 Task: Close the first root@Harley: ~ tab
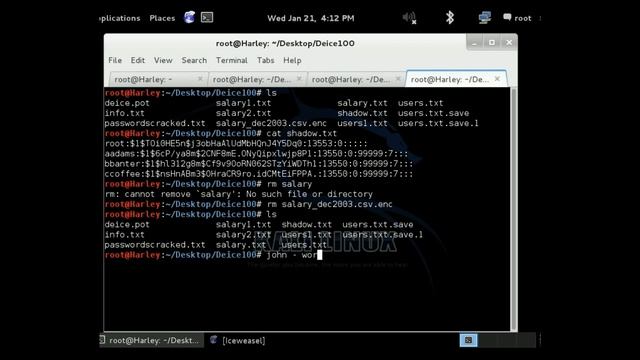point(200,79)
